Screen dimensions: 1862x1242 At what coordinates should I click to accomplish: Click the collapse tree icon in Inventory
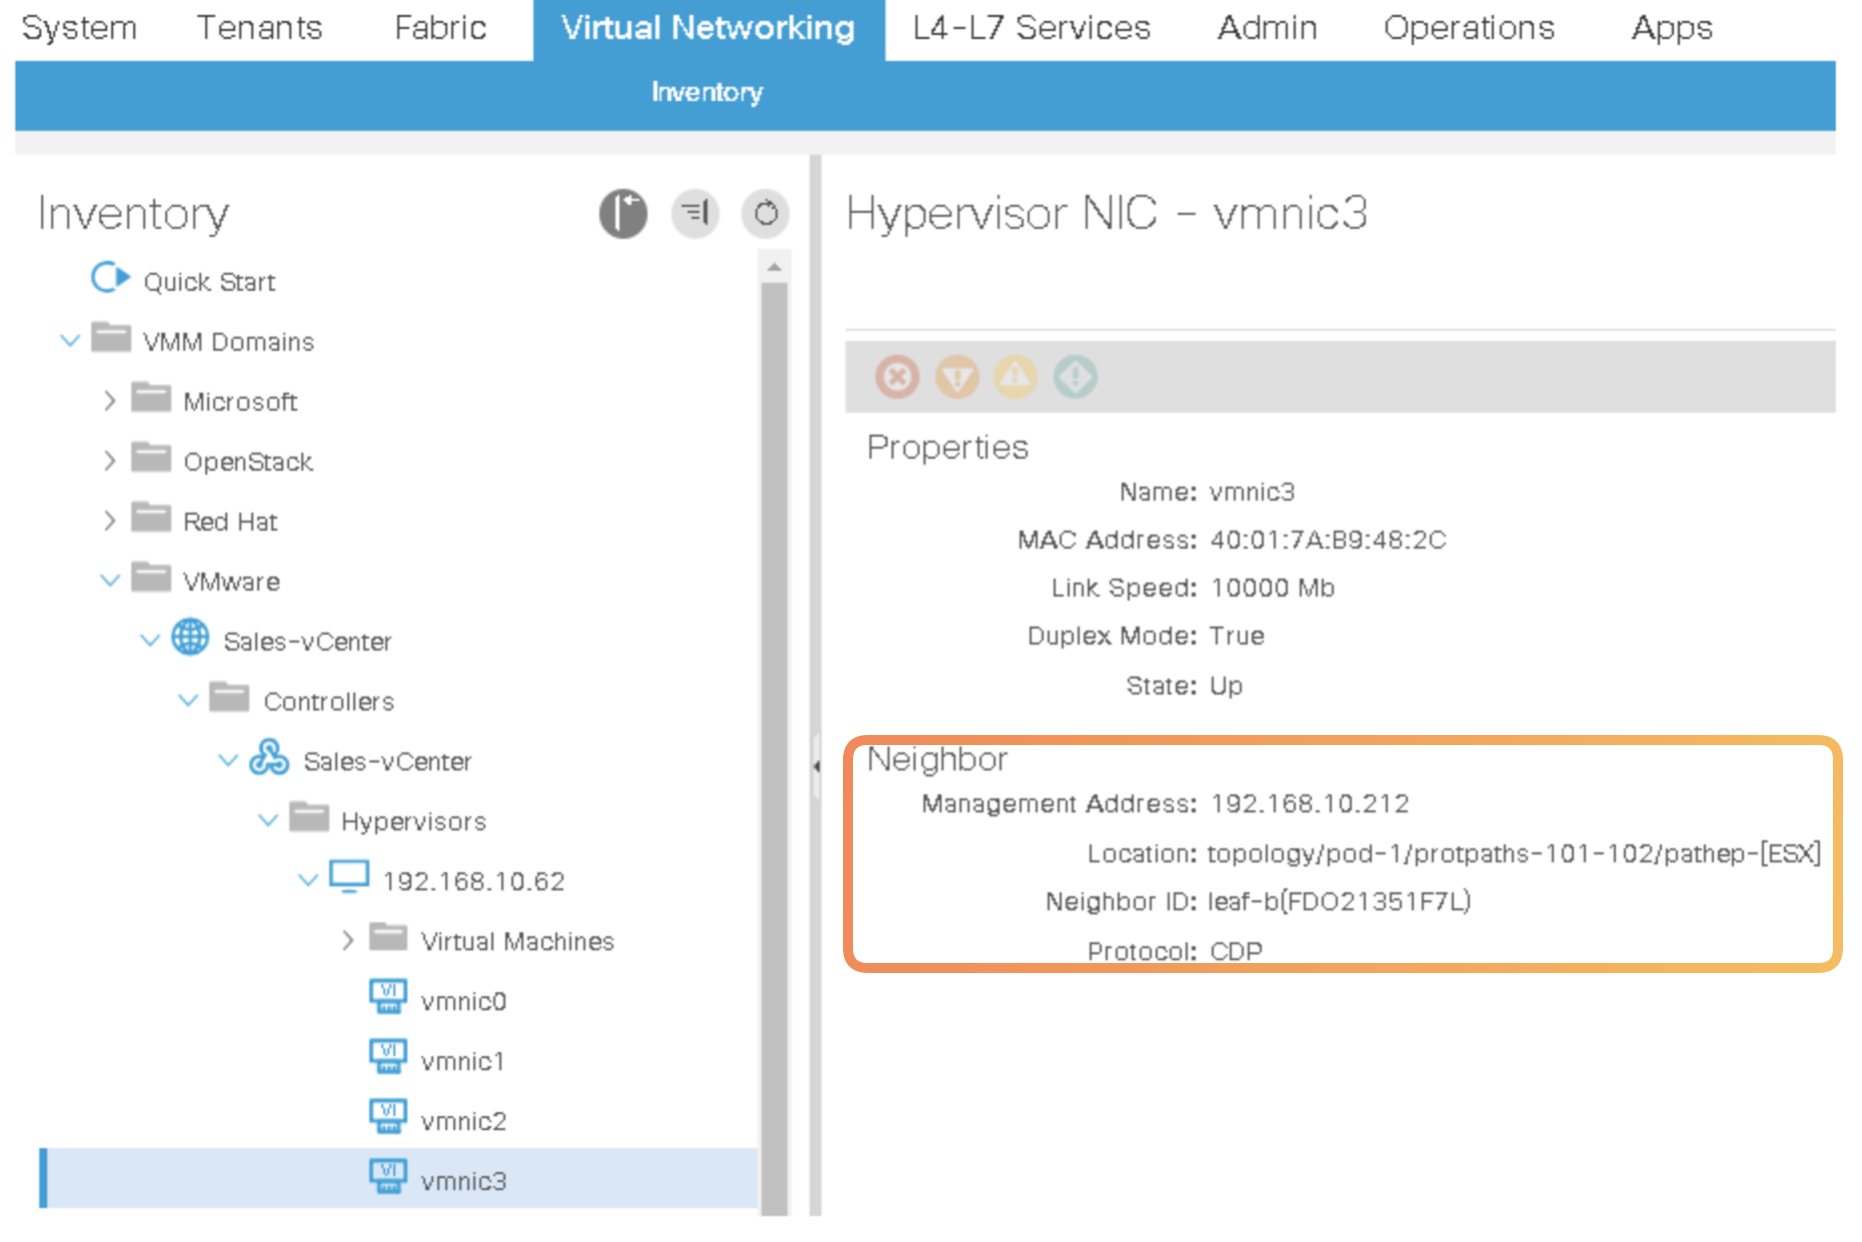(x=695, y=213)
